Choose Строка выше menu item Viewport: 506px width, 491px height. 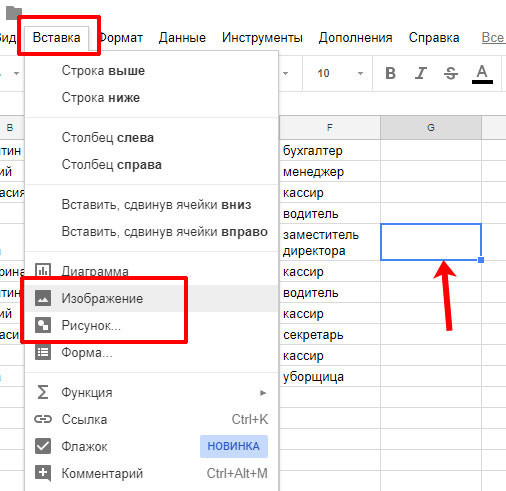(x=152, y=71)
